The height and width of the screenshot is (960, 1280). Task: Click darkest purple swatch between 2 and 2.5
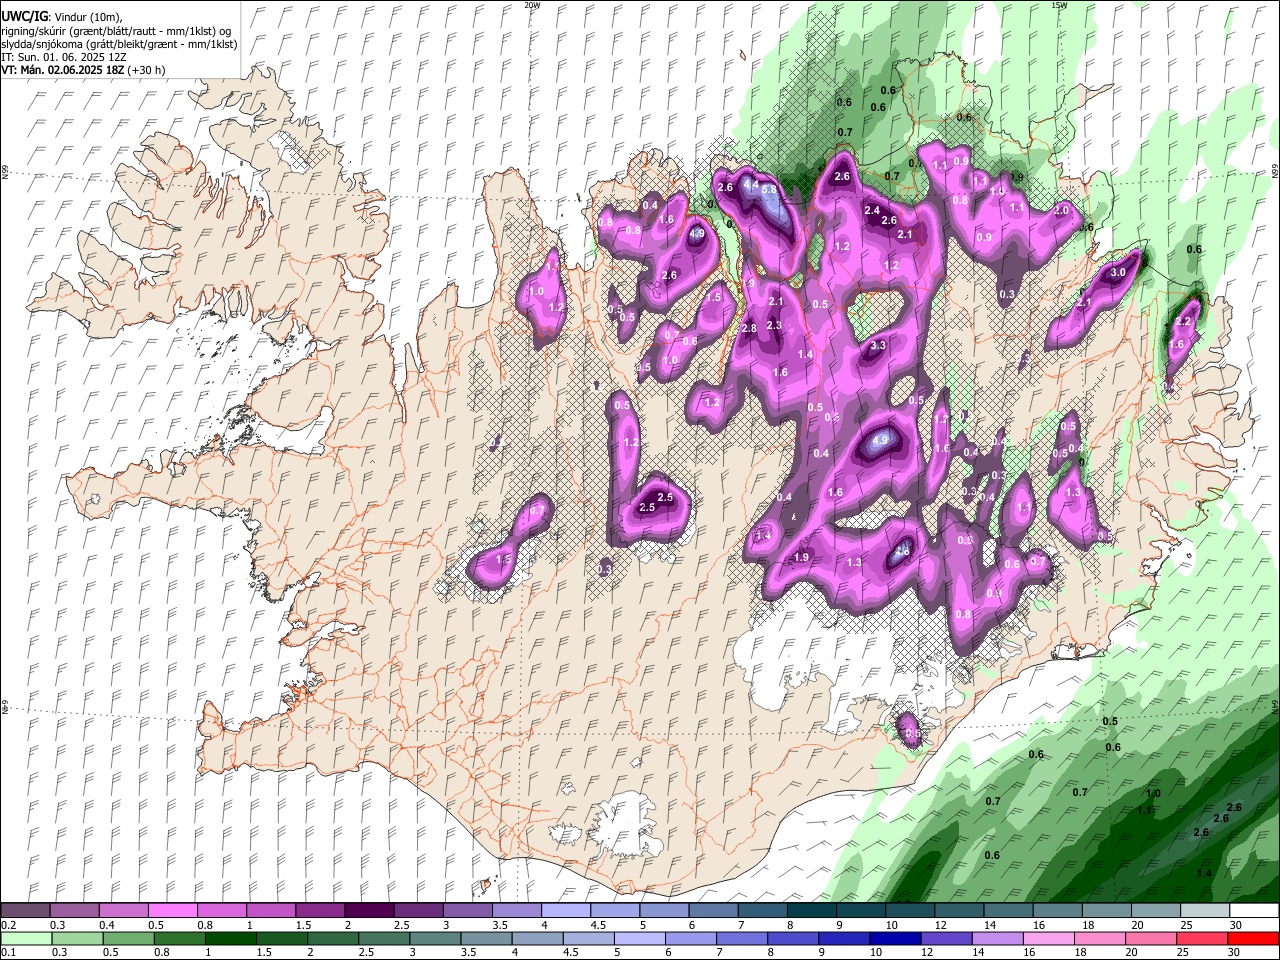(368, 911)
